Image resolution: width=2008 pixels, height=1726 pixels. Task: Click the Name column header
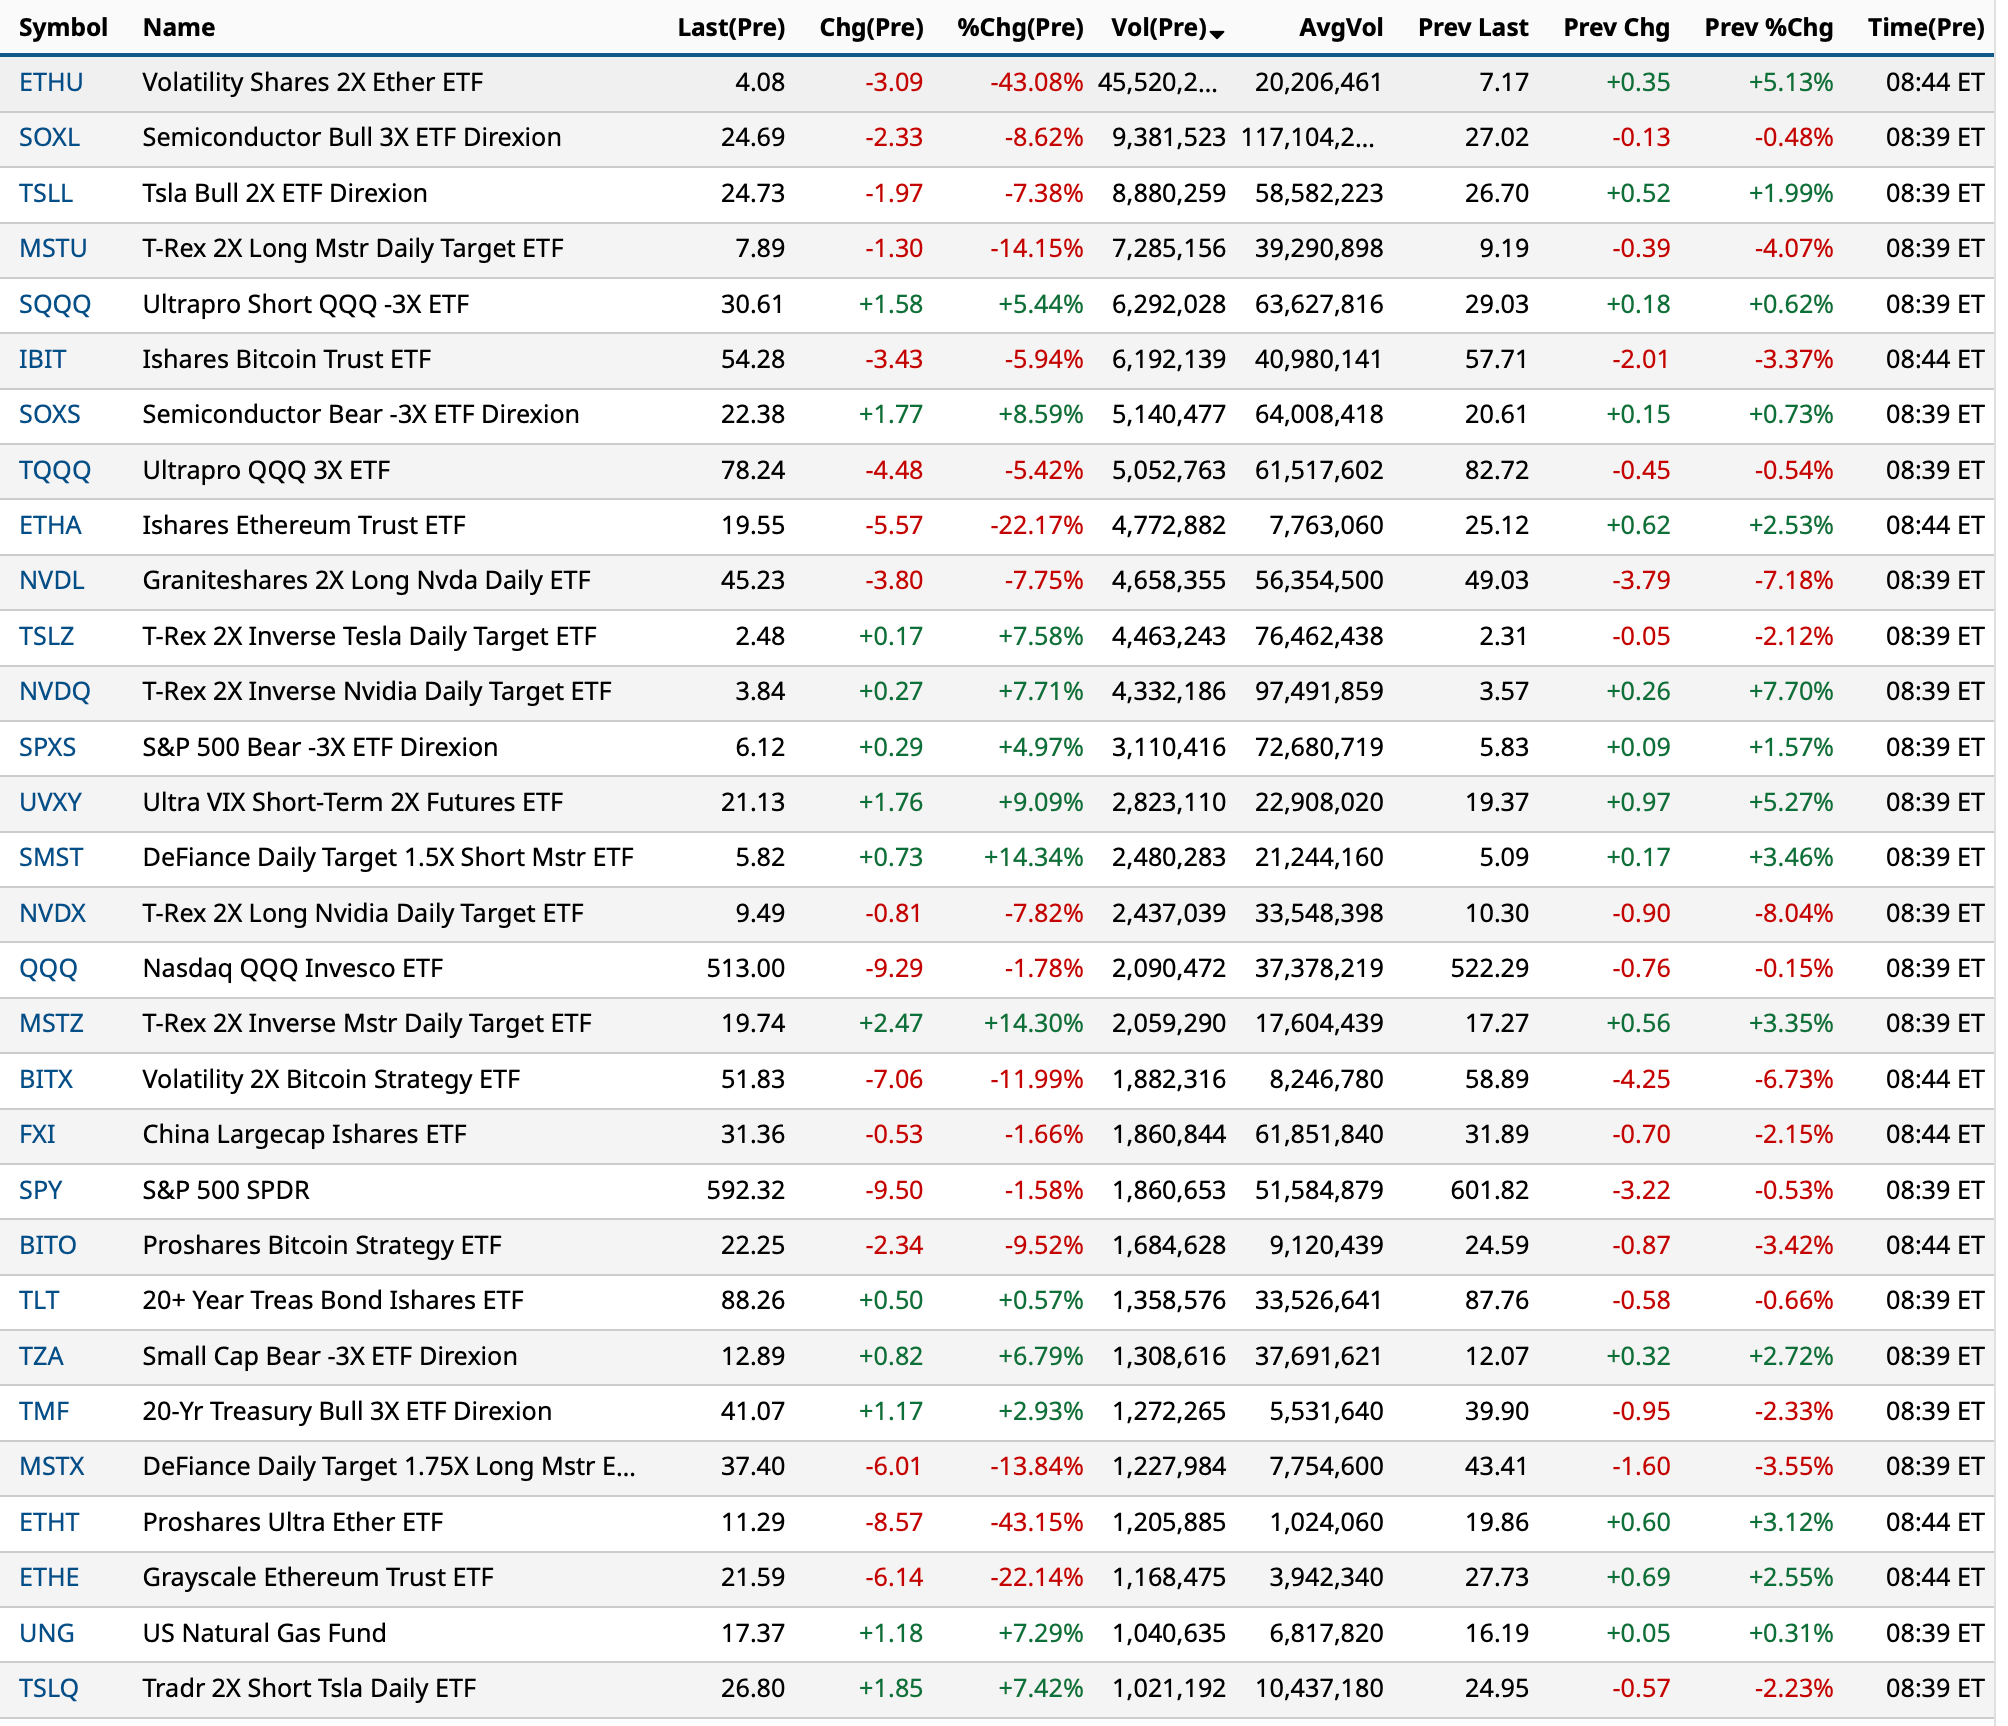click(x=178, y=28)
